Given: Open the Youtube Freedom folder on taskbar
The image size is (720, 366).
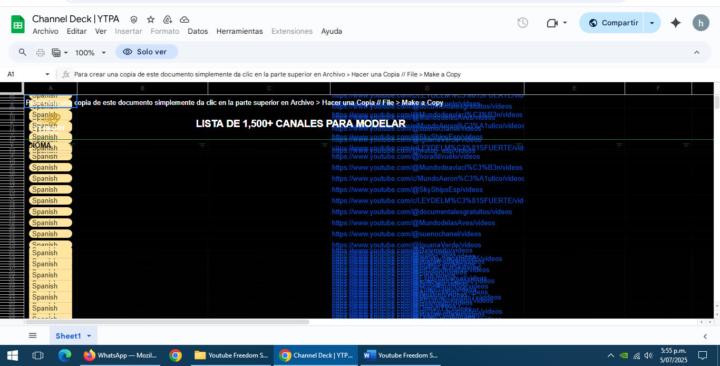Looking at the screenshot, I should tap(231, 355).
